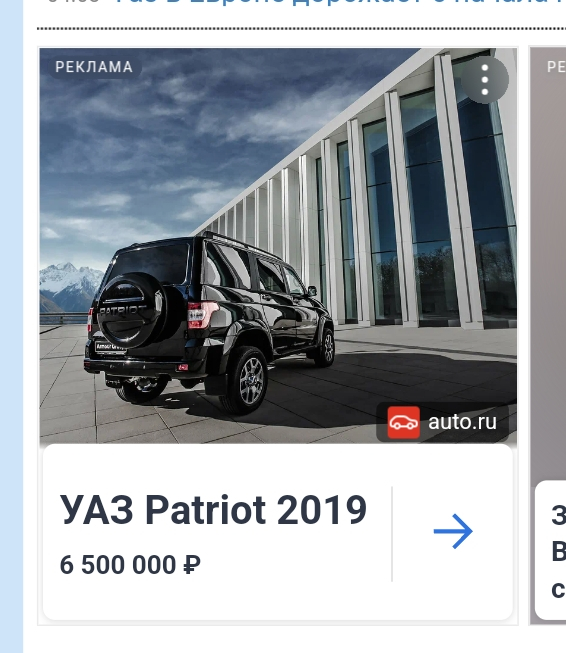
Task: Open the УАЗ Patriot 2019 title
Action: tap(213, 510)
